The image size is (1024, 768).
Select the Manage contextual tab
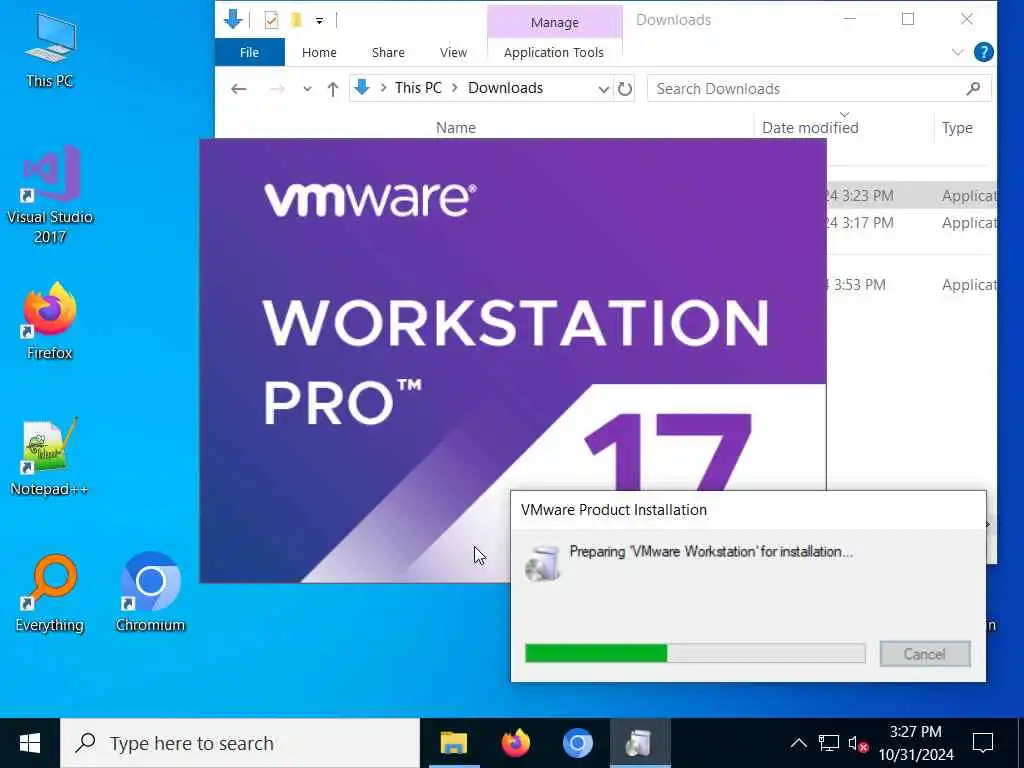coord(554,22)
